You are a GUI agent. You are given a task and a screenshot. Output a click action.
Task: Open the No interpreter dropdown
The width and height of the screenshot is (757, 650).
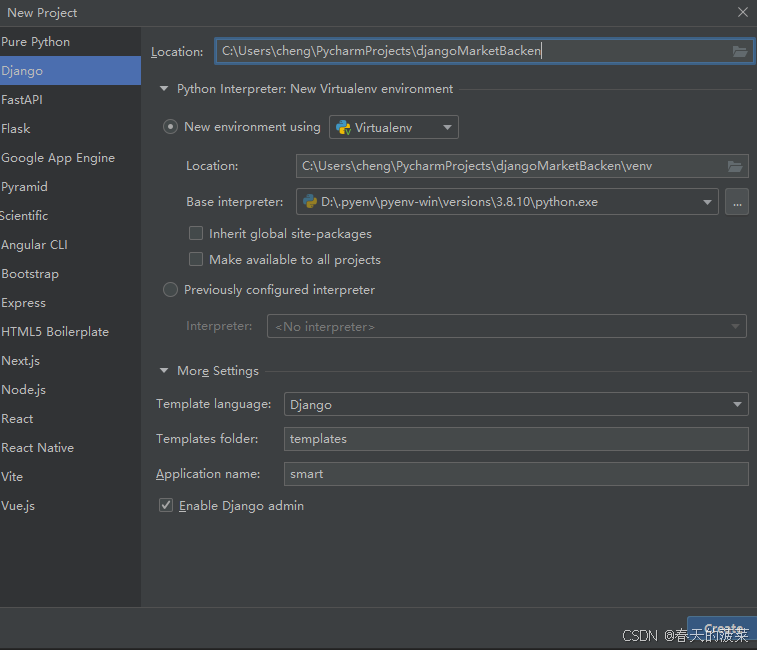[x=506, y=326]
